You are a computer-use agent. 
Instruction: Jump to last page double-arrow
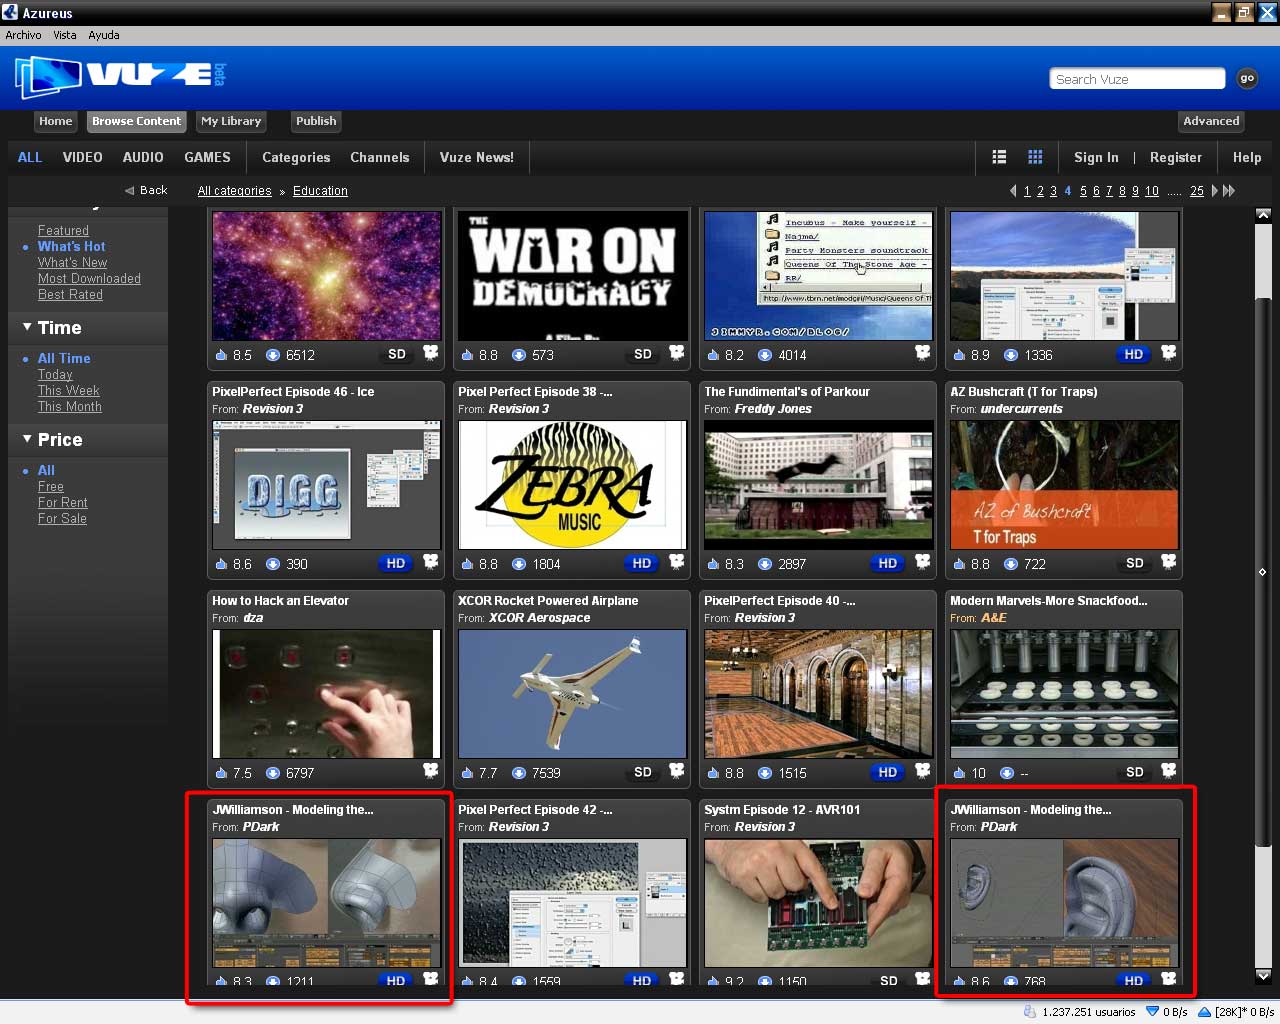click(x=1229, y=190)
